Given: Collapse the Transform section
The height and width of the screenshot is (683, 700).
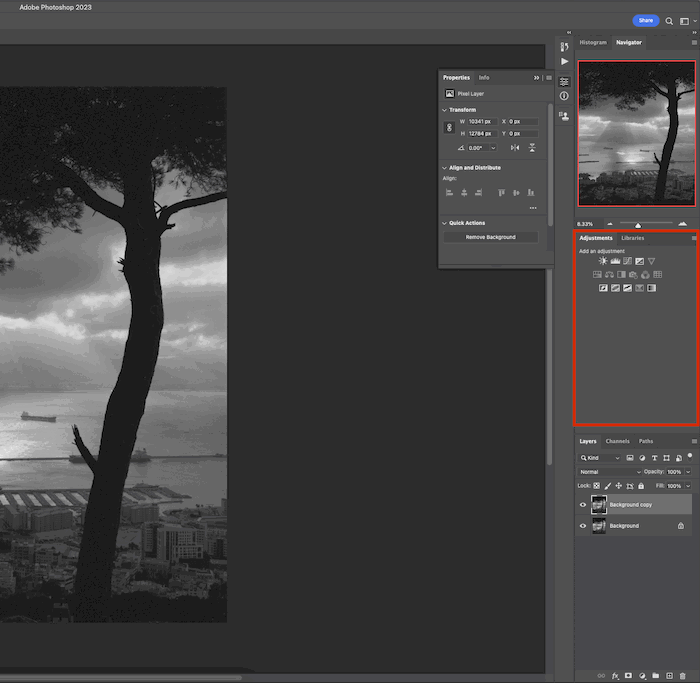Looking at the screenshot, I should pos(444,110).
